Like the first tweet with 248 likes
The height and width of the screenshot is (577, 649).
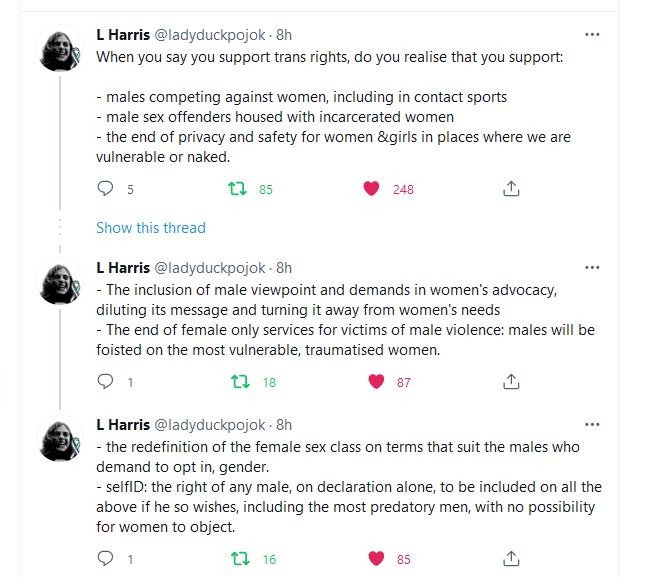click(x=372, y=188)
